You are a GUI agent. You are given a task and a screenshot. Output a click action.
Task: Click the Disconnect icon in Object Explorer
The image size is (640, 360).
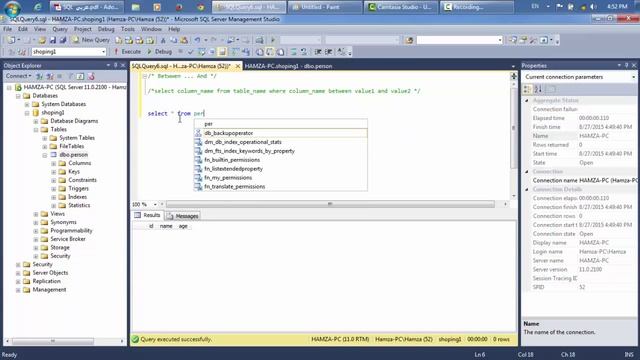pos(50,76)
